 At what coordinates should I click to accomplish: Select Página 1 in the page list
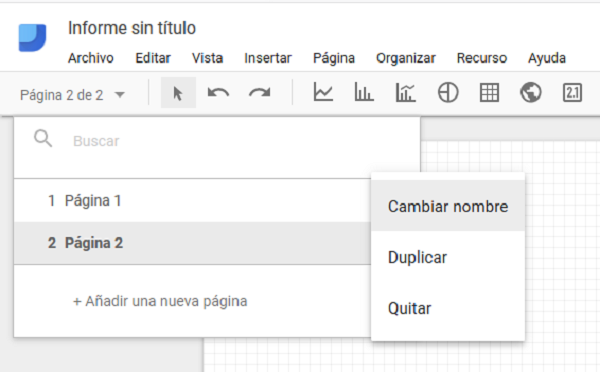pos(192,201)
